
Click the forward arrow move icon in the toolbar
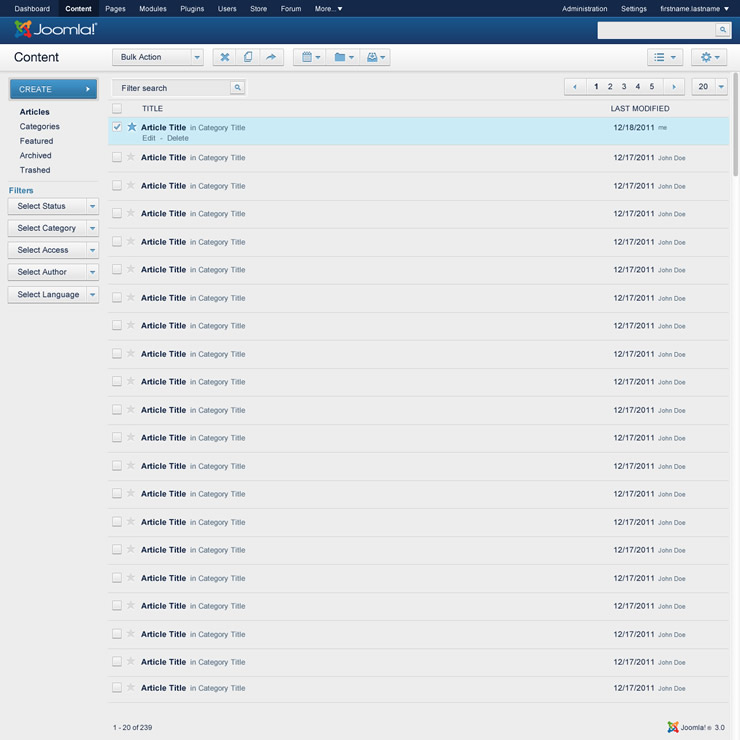tap(271, 57)
